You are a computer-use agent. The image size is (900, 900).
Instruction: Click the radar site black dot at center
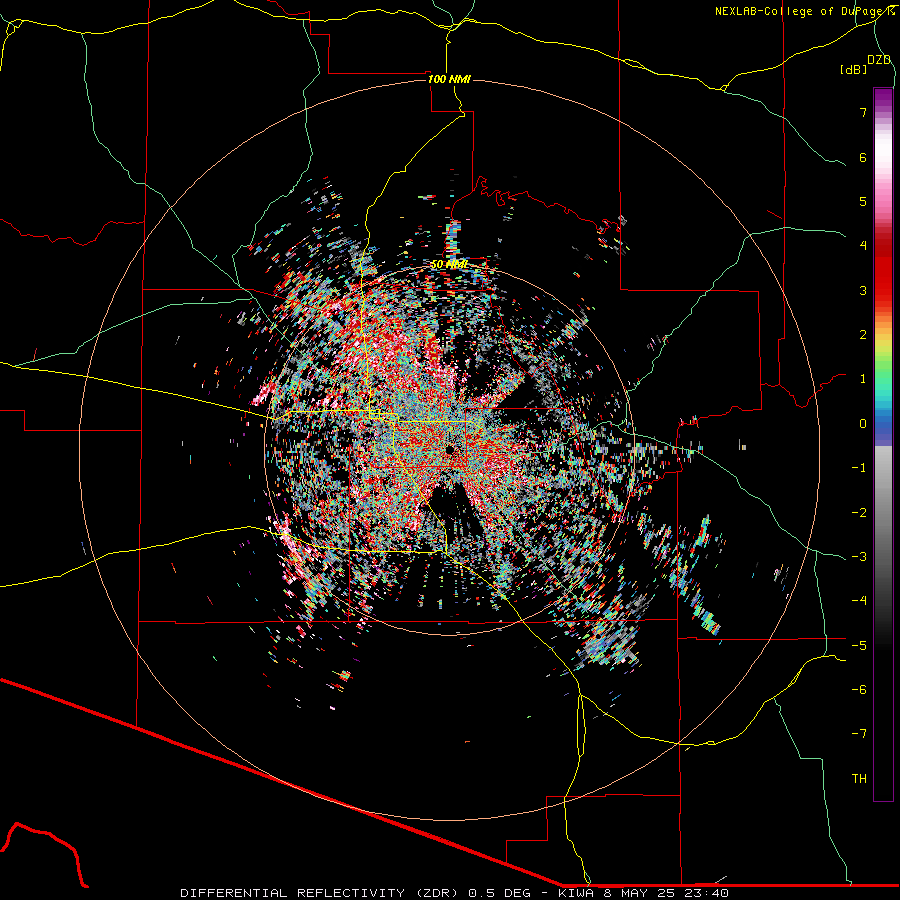coord(450,450)
